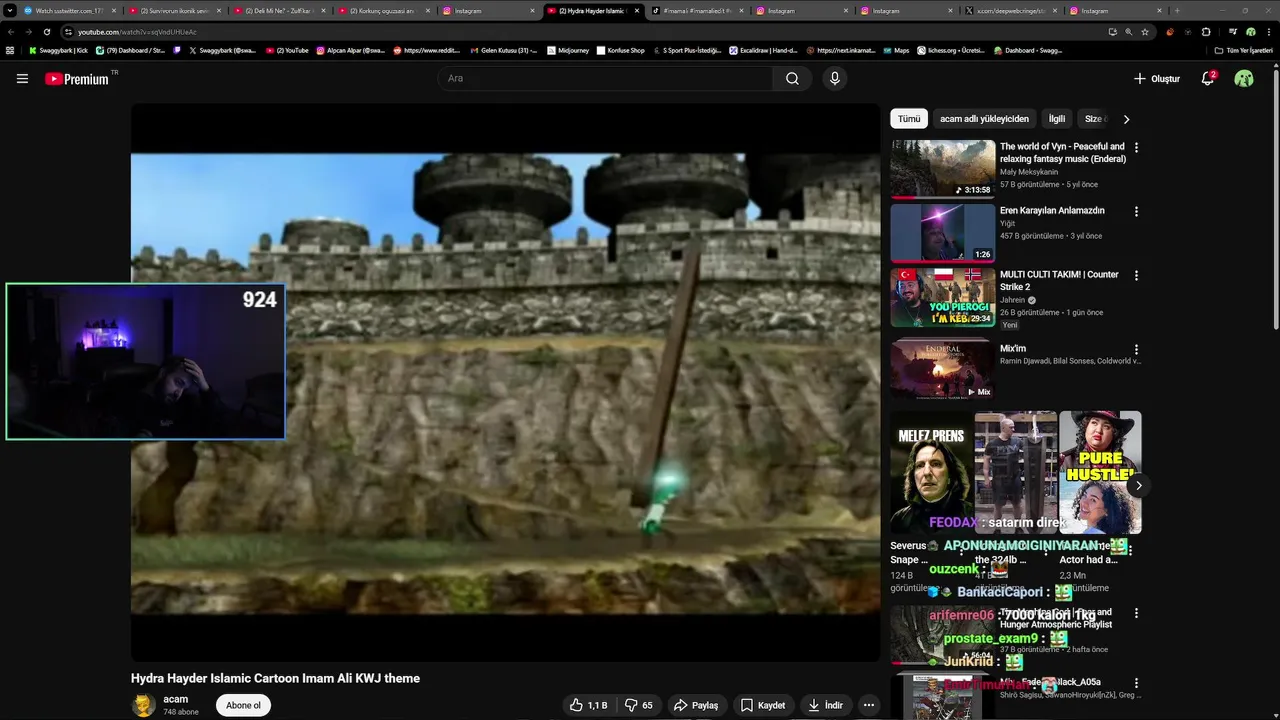Advance Shorts shelf with right arrow
The height and width of the screenshot is (720, 1280).
pos(1138,486)
